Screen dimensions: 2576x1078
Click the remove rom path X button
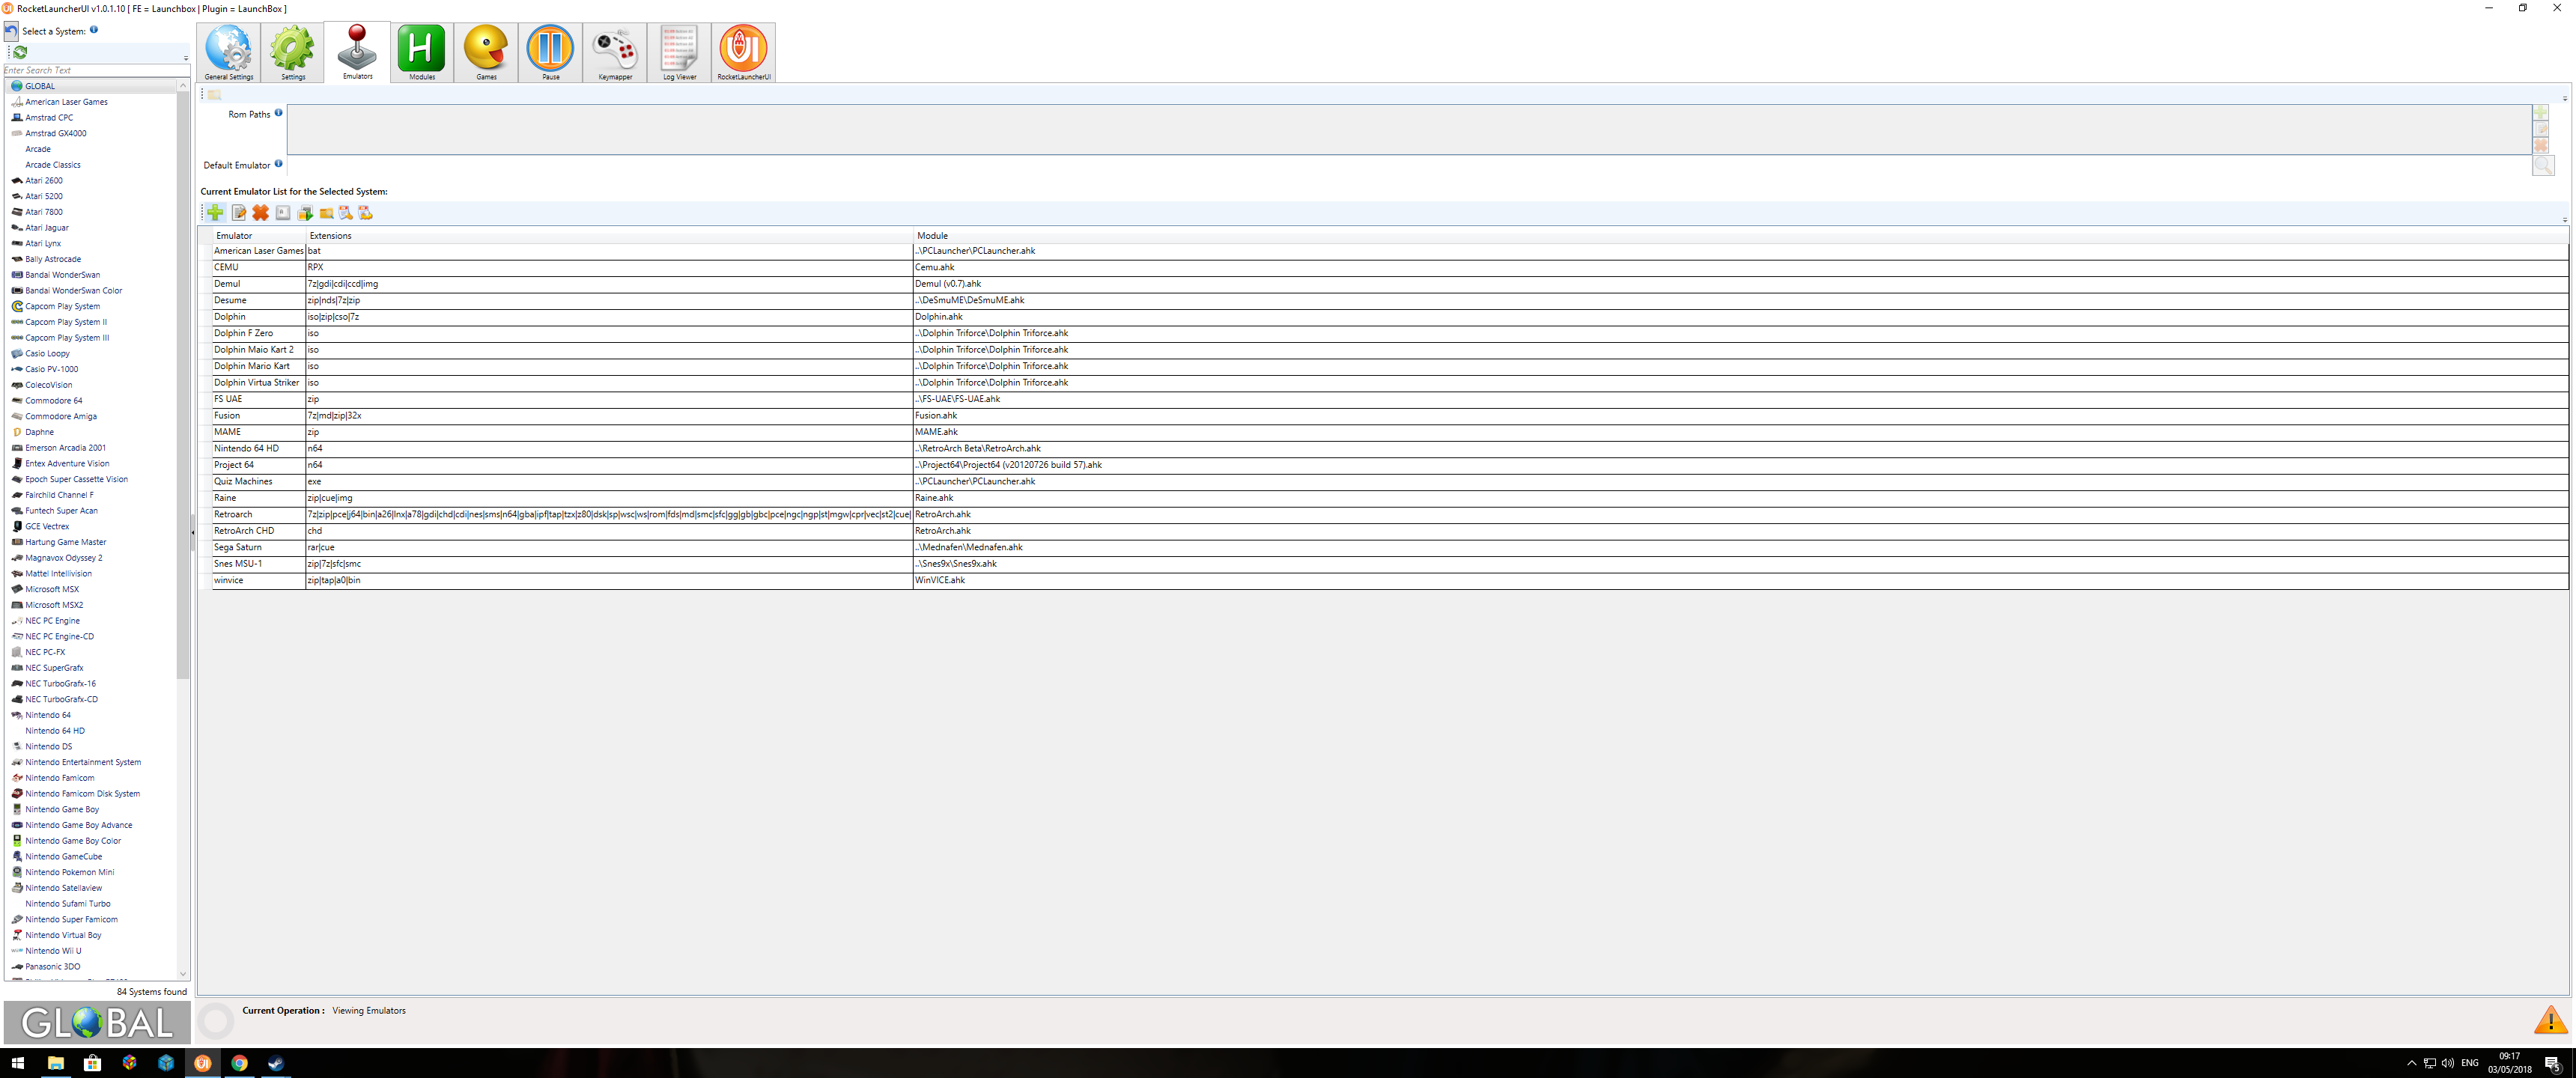(2541, 146)
